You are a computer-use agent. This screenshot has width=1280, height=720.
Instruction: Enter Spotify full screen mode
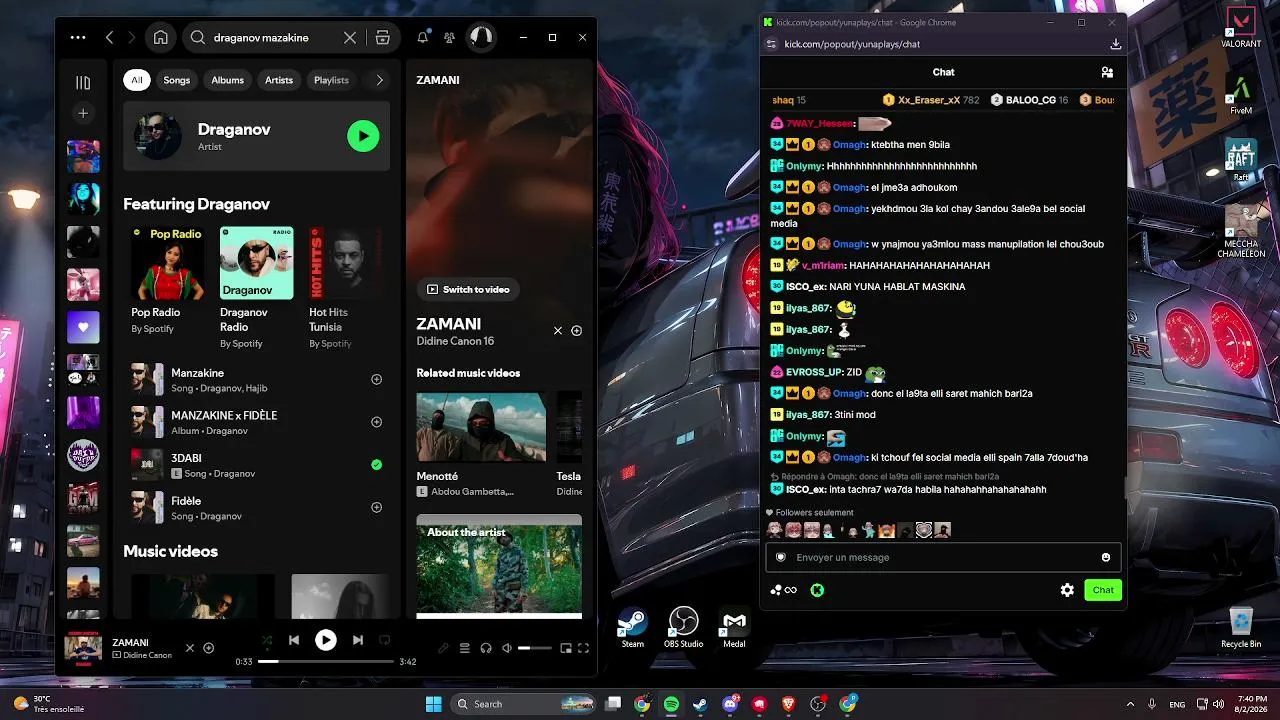(584, 648)
